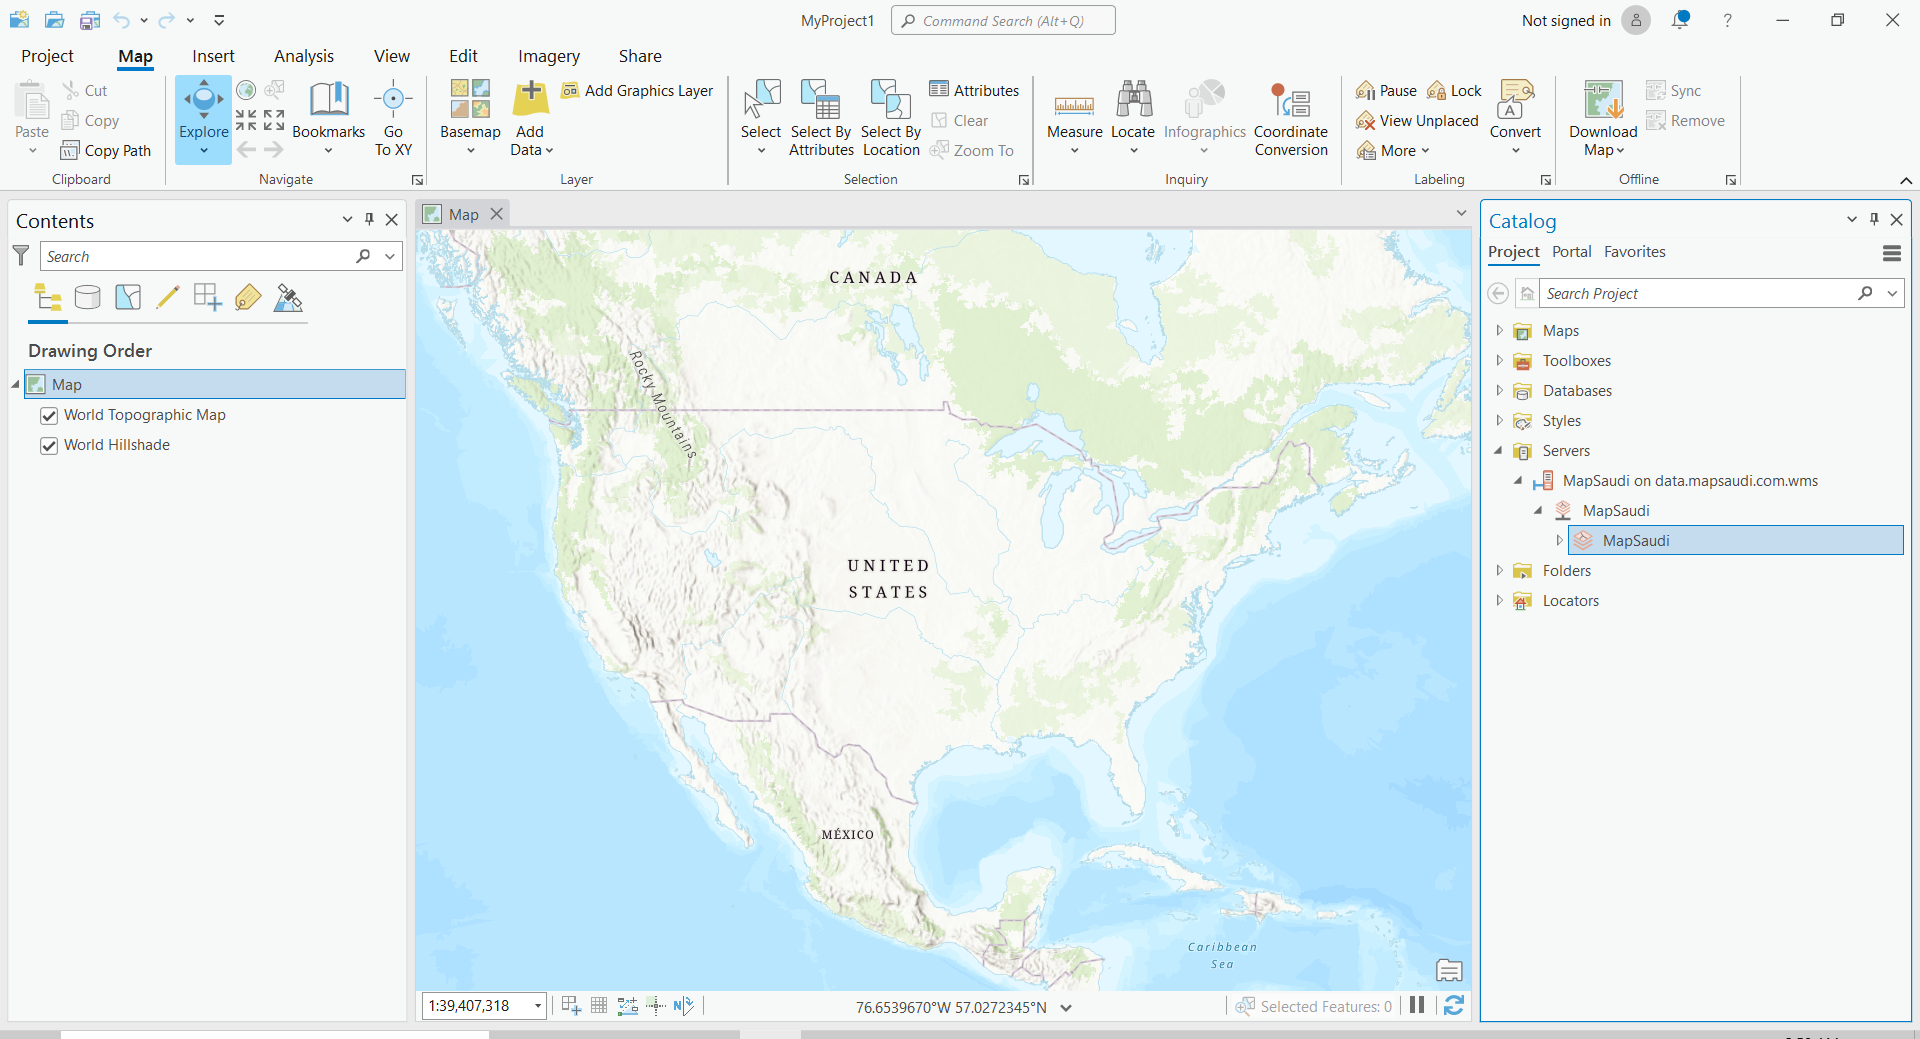Toggle auto-hide pin on Contents pane
Screen dimensions: 1920x1039
click(369, 220)
